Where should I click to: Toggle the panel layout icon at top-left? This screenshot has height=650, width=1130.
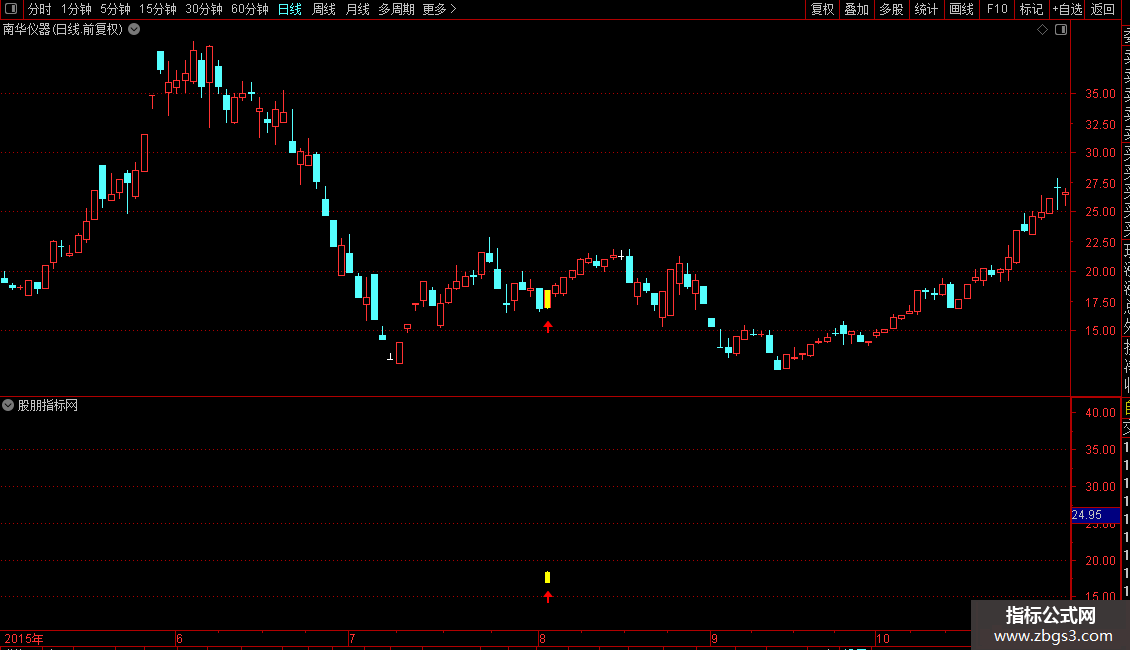(x=11, y=9)
